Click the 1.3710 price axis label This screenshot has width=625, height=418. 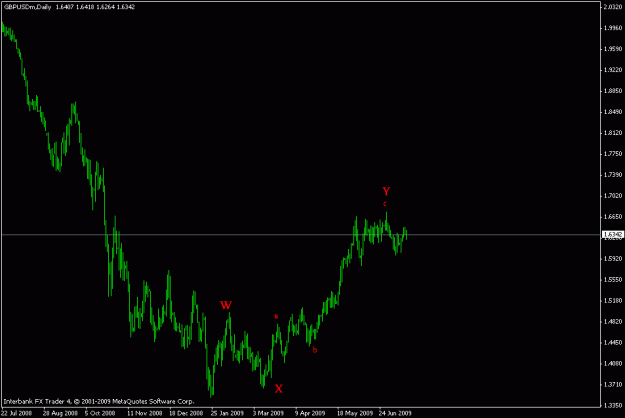pos(613,385)
